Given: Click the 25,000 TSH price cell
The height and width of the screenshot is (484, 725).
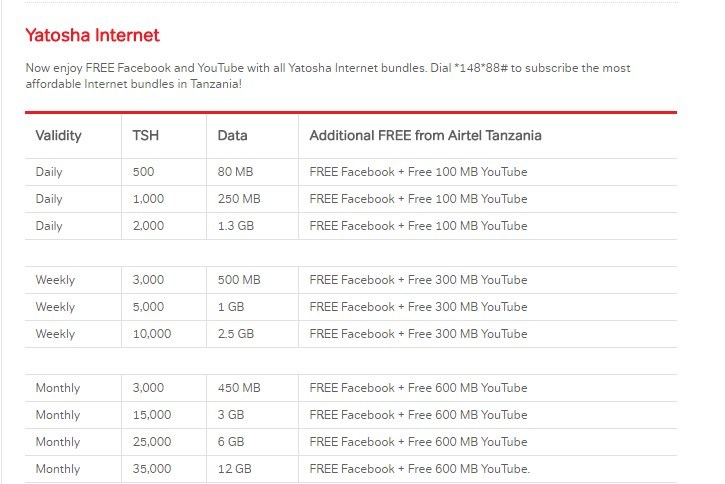Looking at the screenshot, I should (152, 442).
